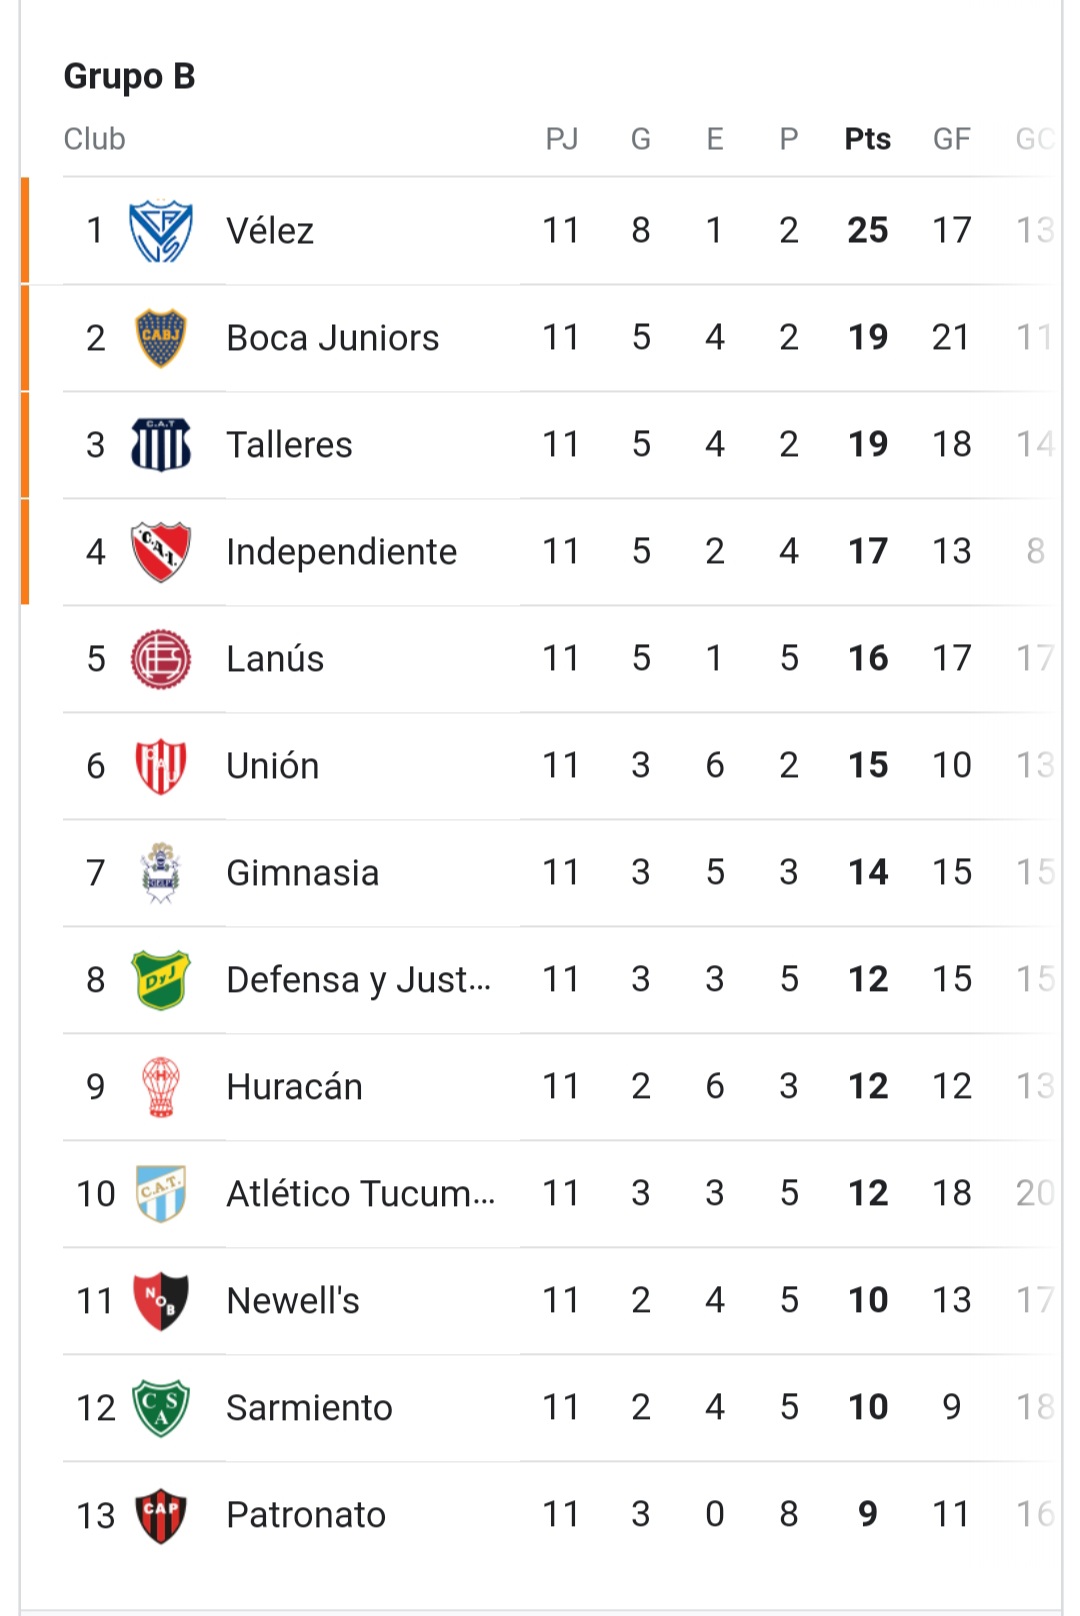
Task: Tap the Sarmiento green crest icon
Action: [x=161, y=1408]
